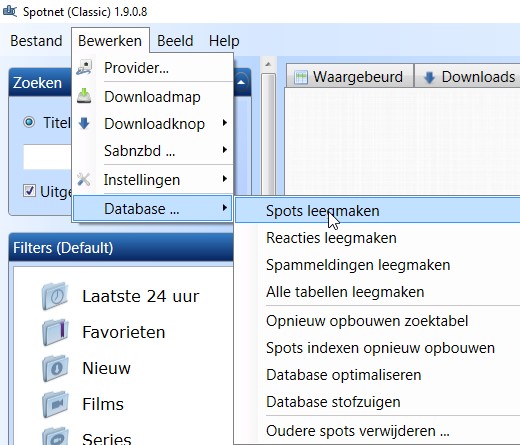Click the sidebar vertical scrollbar thumb
Screen dimensions: 520x445
(x=268, y=134)
